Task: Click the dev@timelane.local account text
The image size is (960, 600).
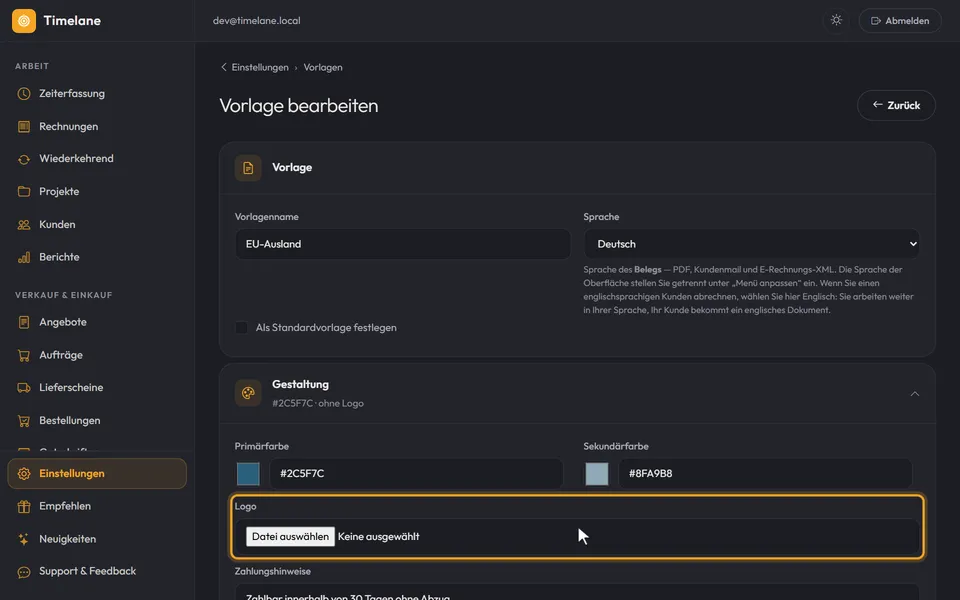Action: point(257,21)
